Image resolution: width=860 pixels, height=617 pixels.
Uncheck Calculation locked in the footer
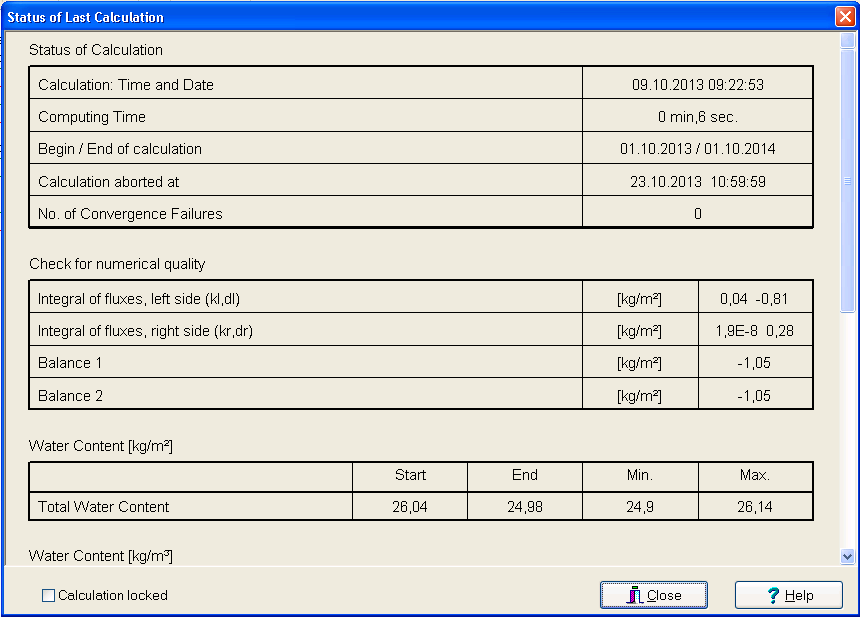point(47,595)
